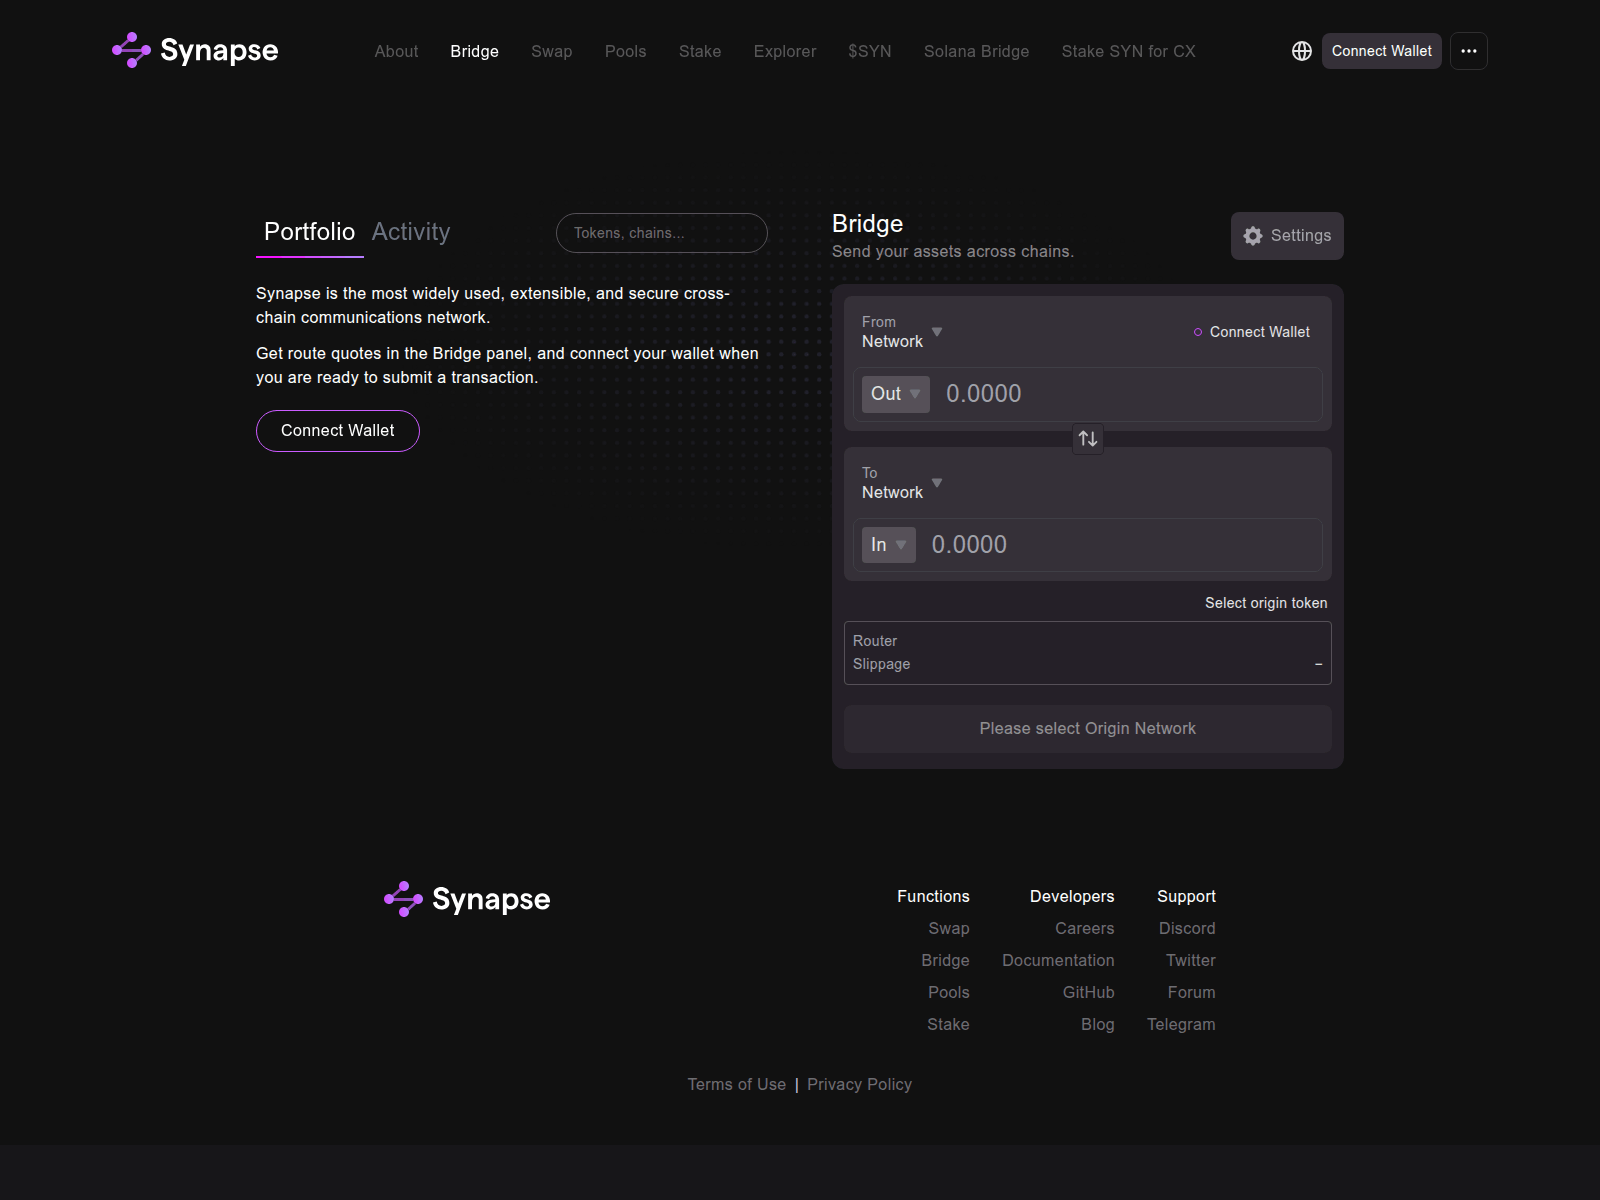Open footer Twitter link
The width and height of the screenshot is (1600, 1200).
pyautogui.click(x=1190, y=961)
